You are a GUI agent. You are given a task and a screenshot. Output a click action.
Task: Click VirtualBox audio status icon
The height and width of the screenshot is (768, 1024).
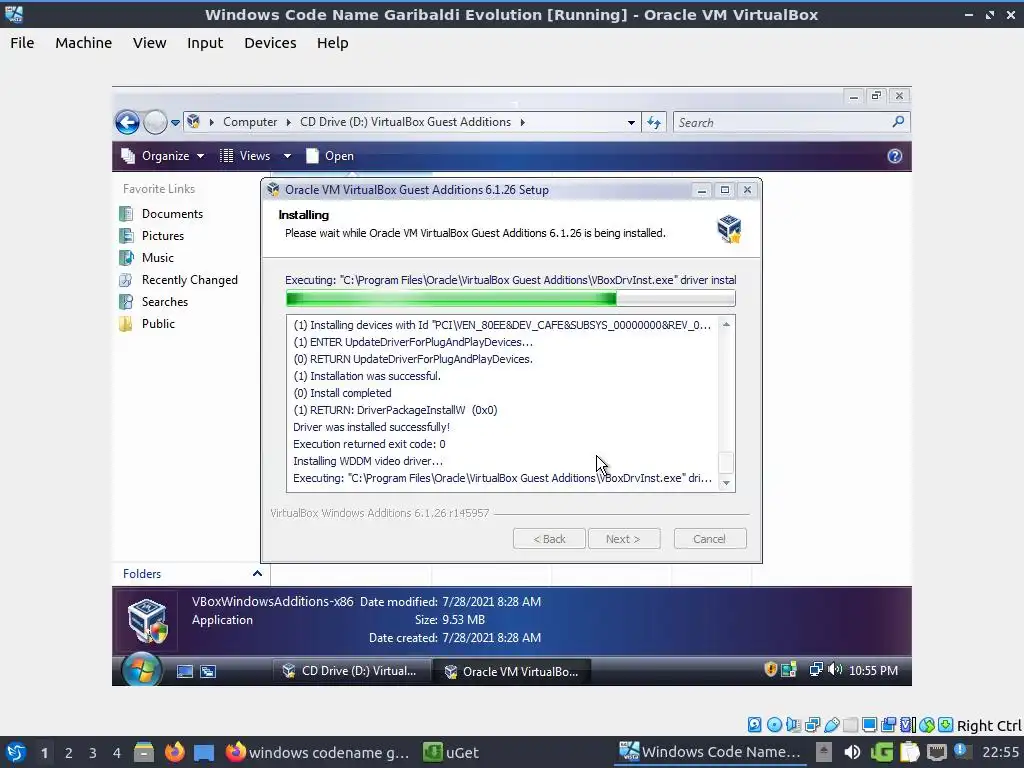point(793,725)
